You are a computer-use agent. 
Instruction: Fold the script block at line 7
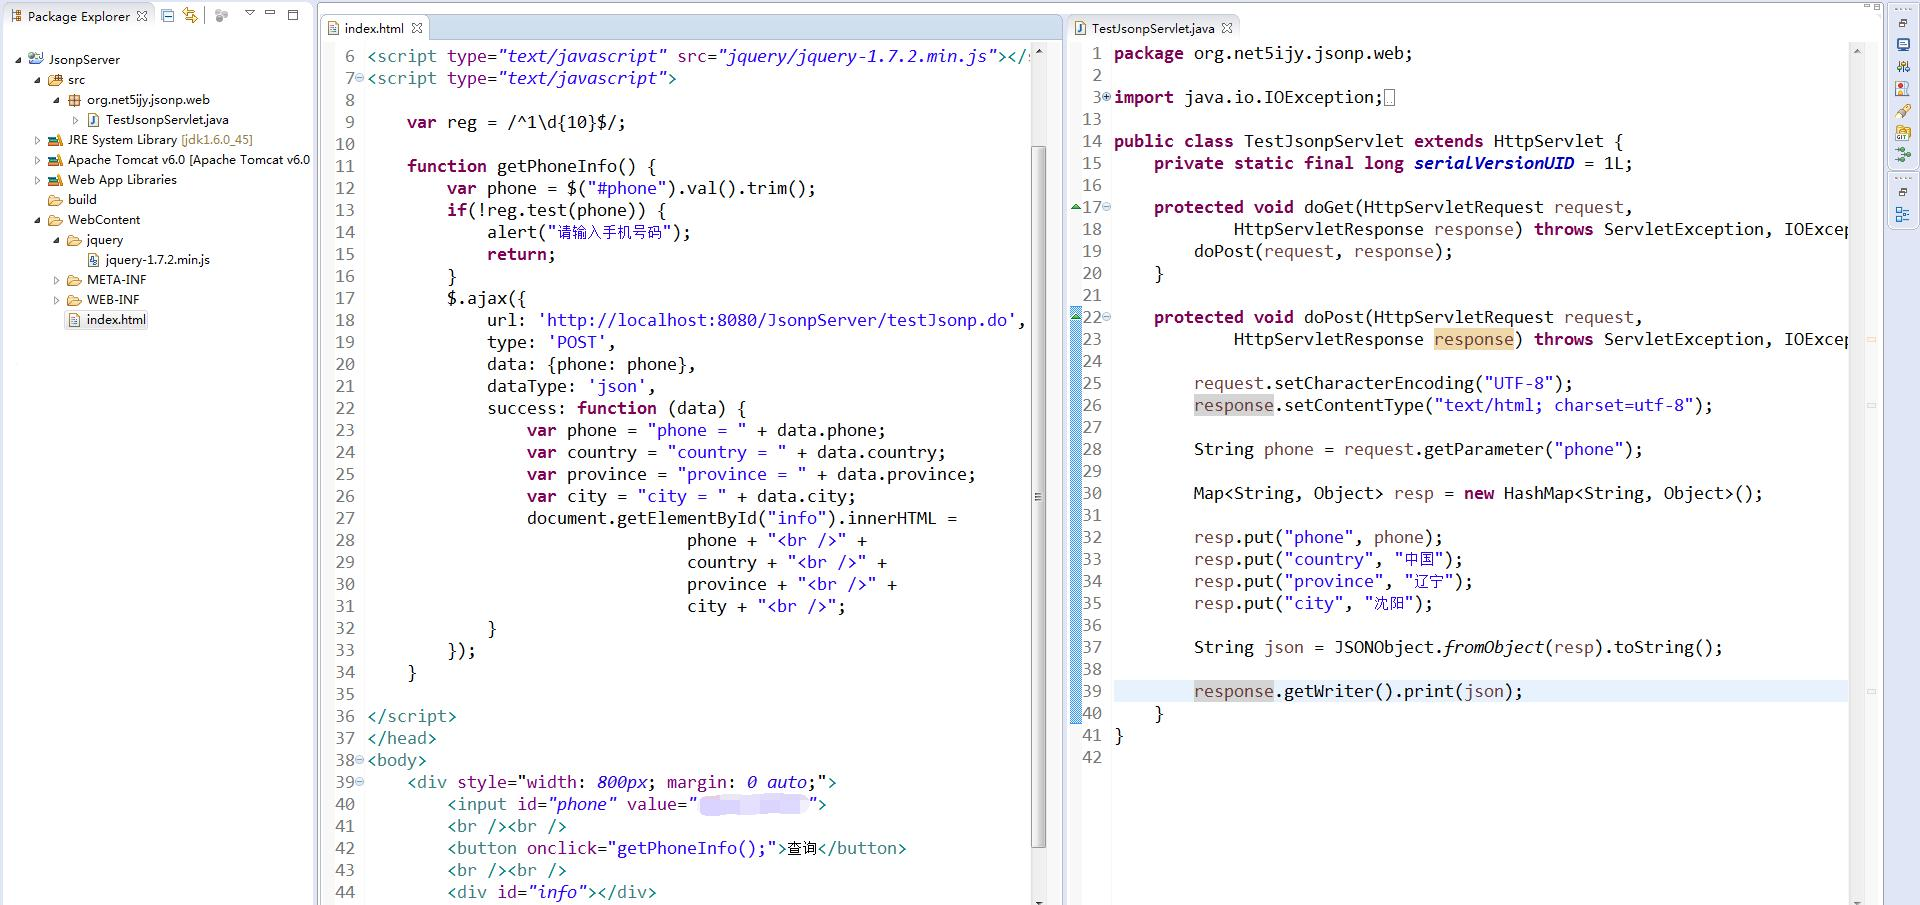(360, 78)
